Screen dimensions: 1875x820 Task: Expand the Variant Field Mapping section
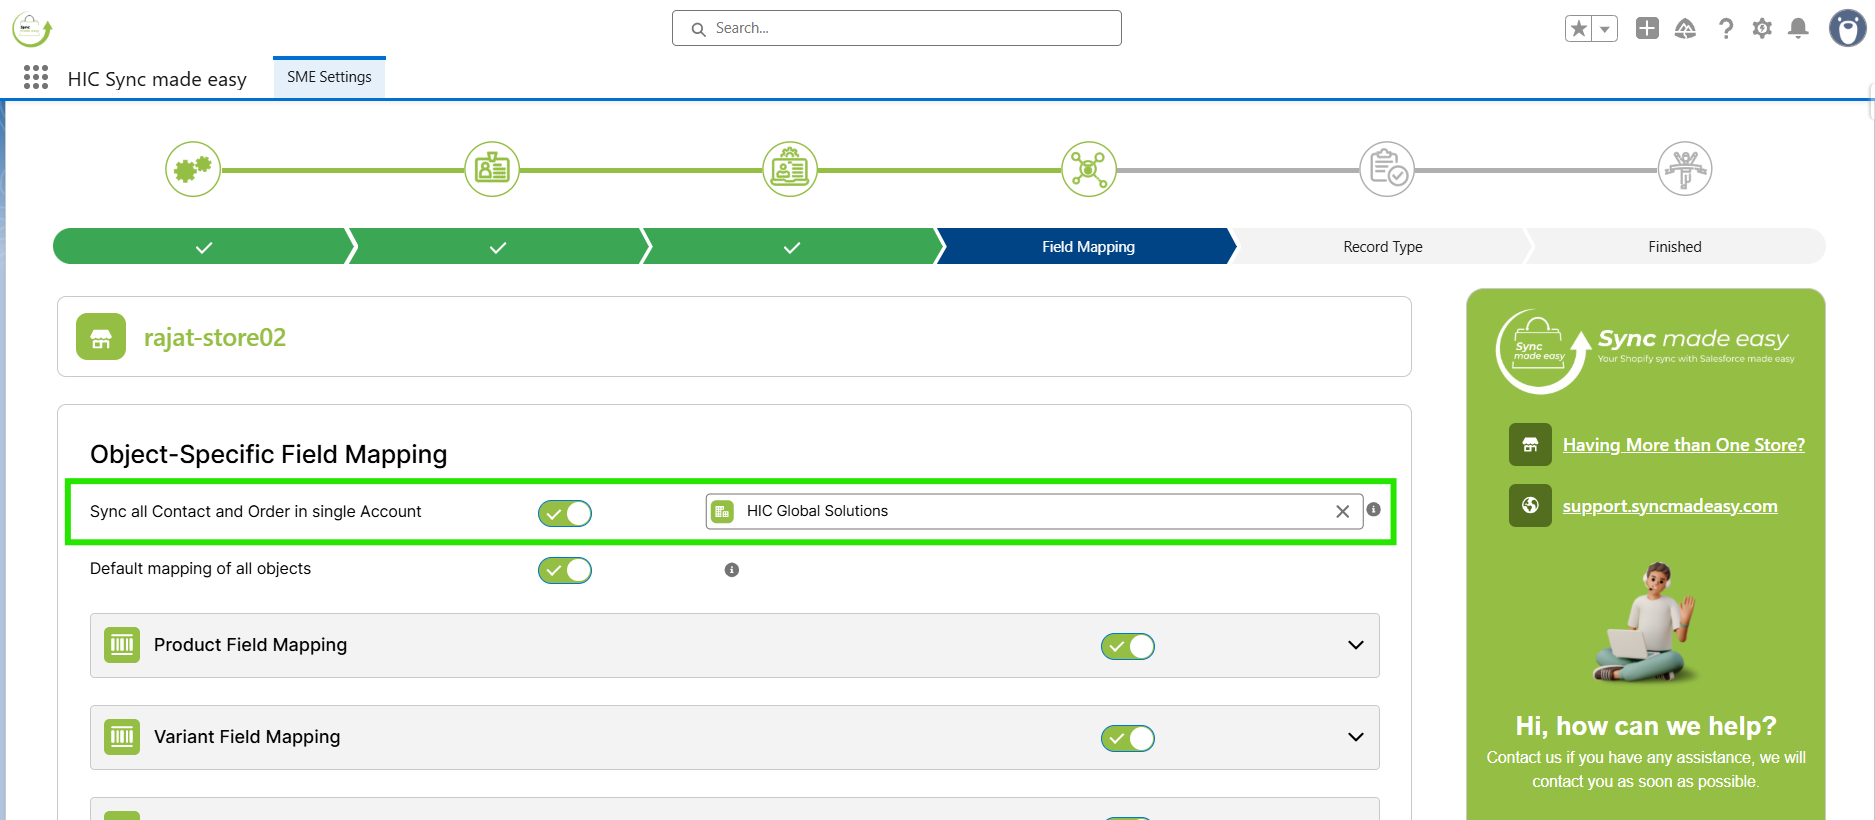pyautogui.click(x=1356, y=737)
